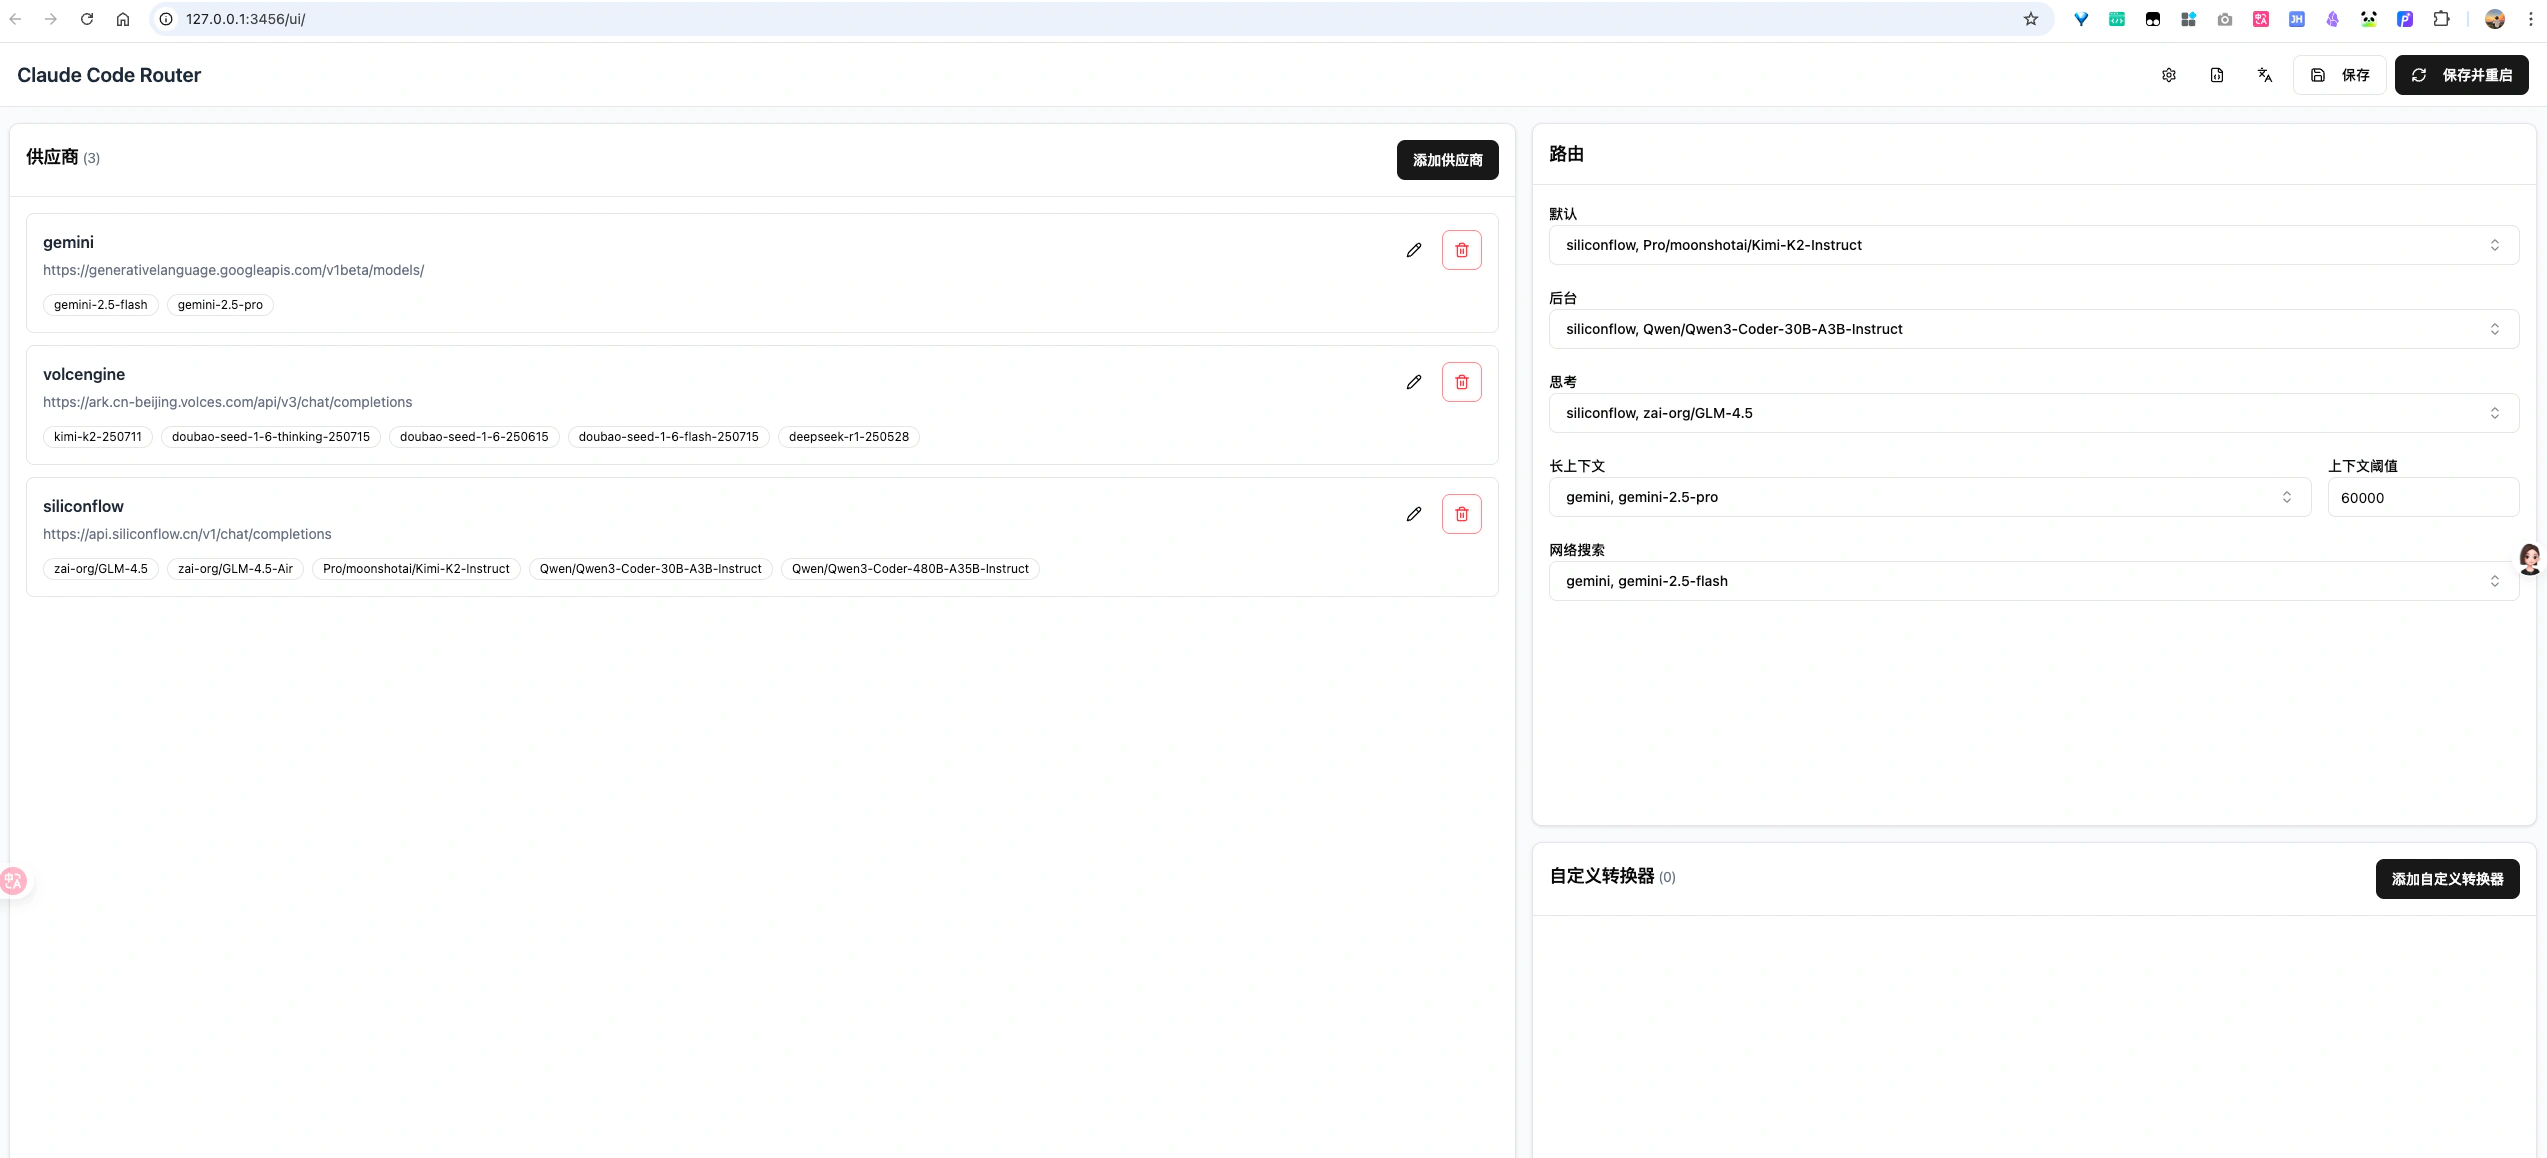Open the 长上下文 model dropdown
The width and height of the screenshot is (2547, 1158).
coord(1928,497)
